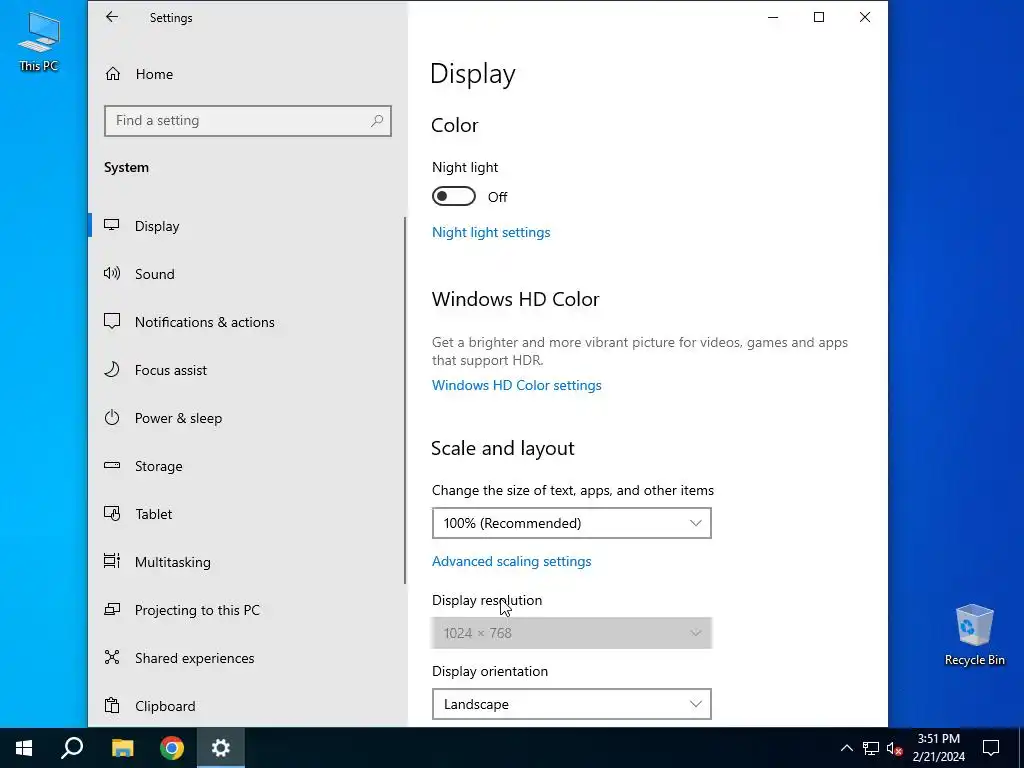Click the Storage drive icon

(x=112, y=466)
